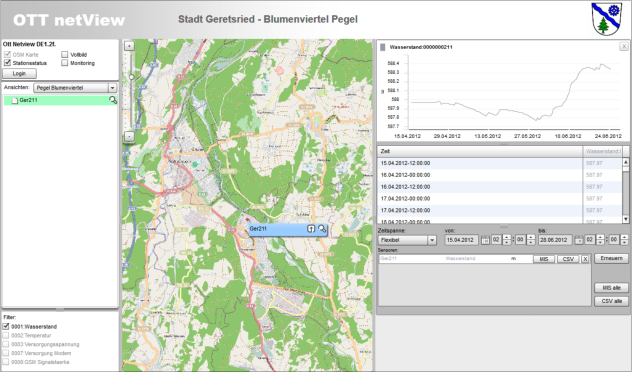Zoom out the map with the minus button
The width and height of the screenshot is (632, 372).
point(129,137)
